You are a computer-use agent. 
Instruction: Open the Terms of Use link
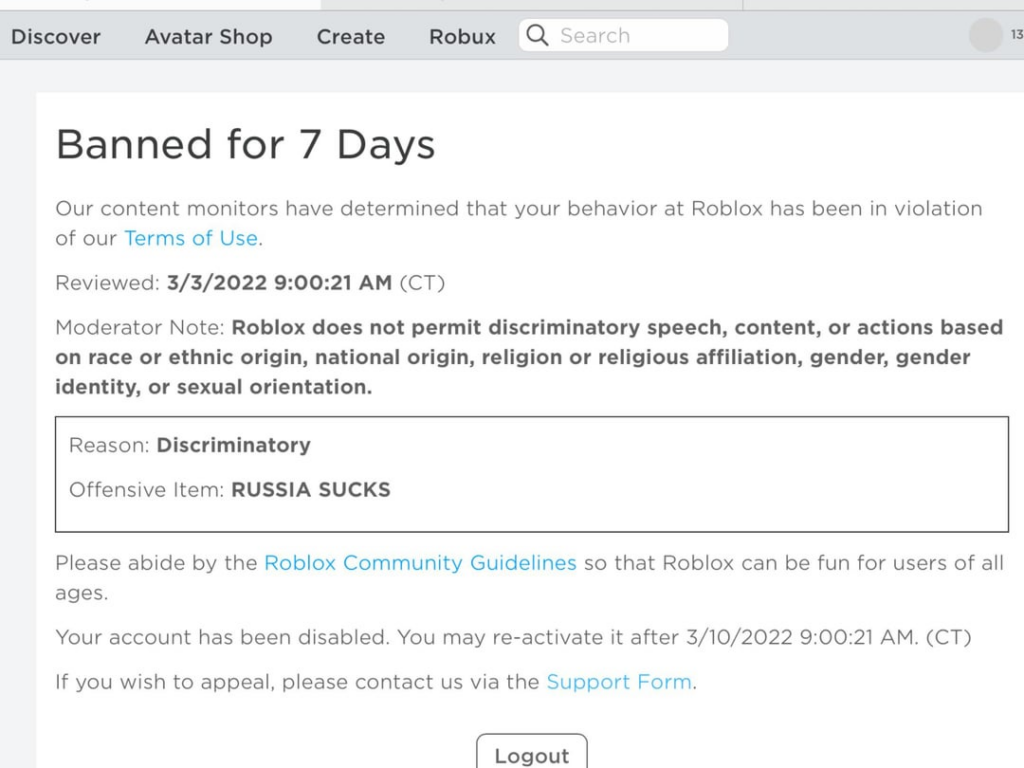point(190,239)
